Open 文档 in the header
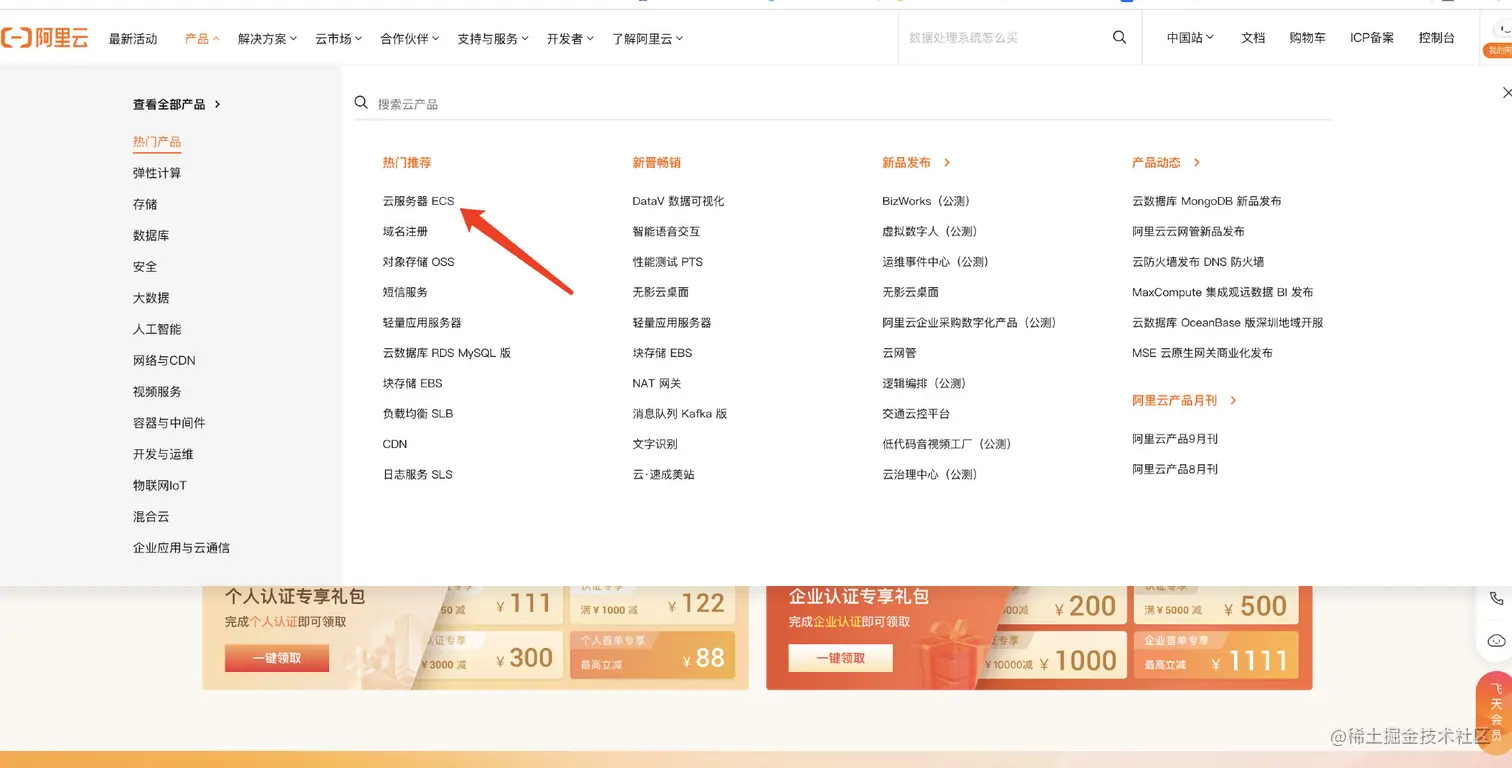1512x768 pixels. click(x=1253, y=38)
